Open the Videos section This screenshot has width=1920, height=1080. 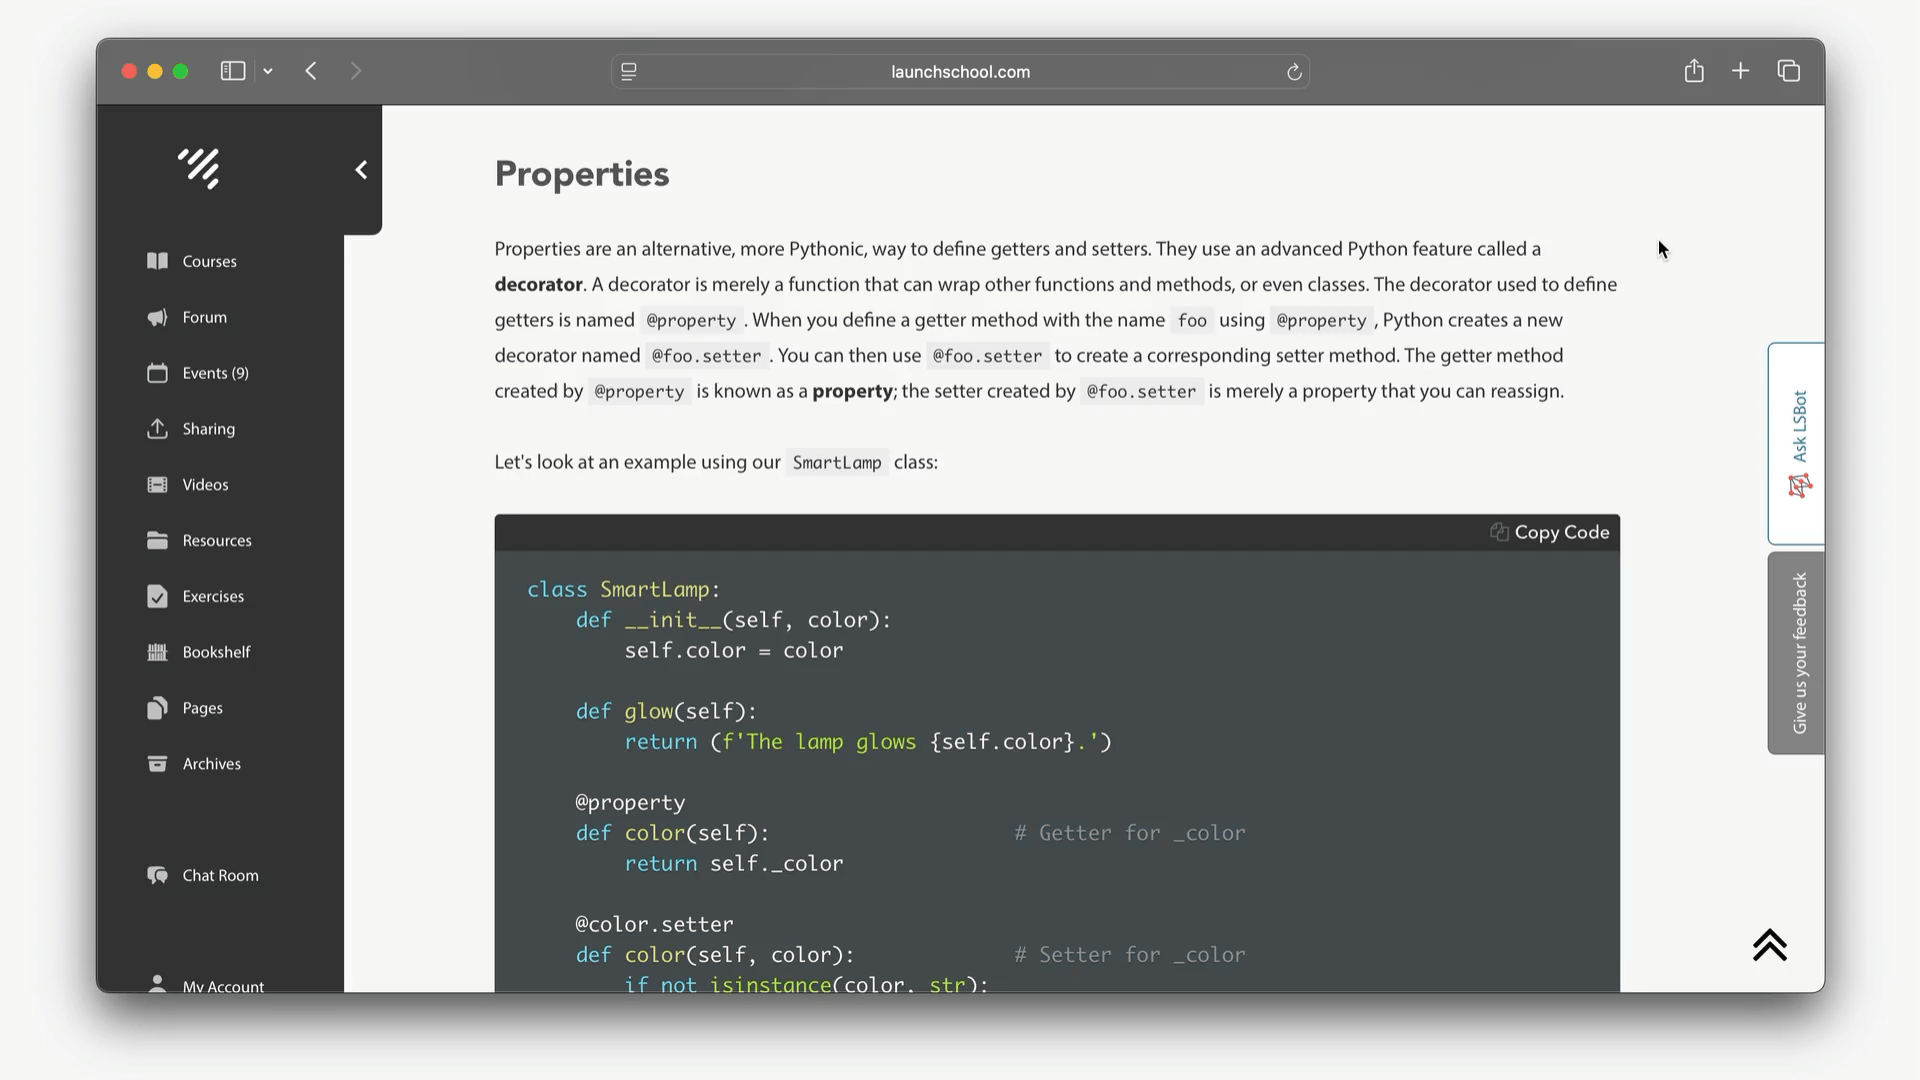(x=205, y=485)
